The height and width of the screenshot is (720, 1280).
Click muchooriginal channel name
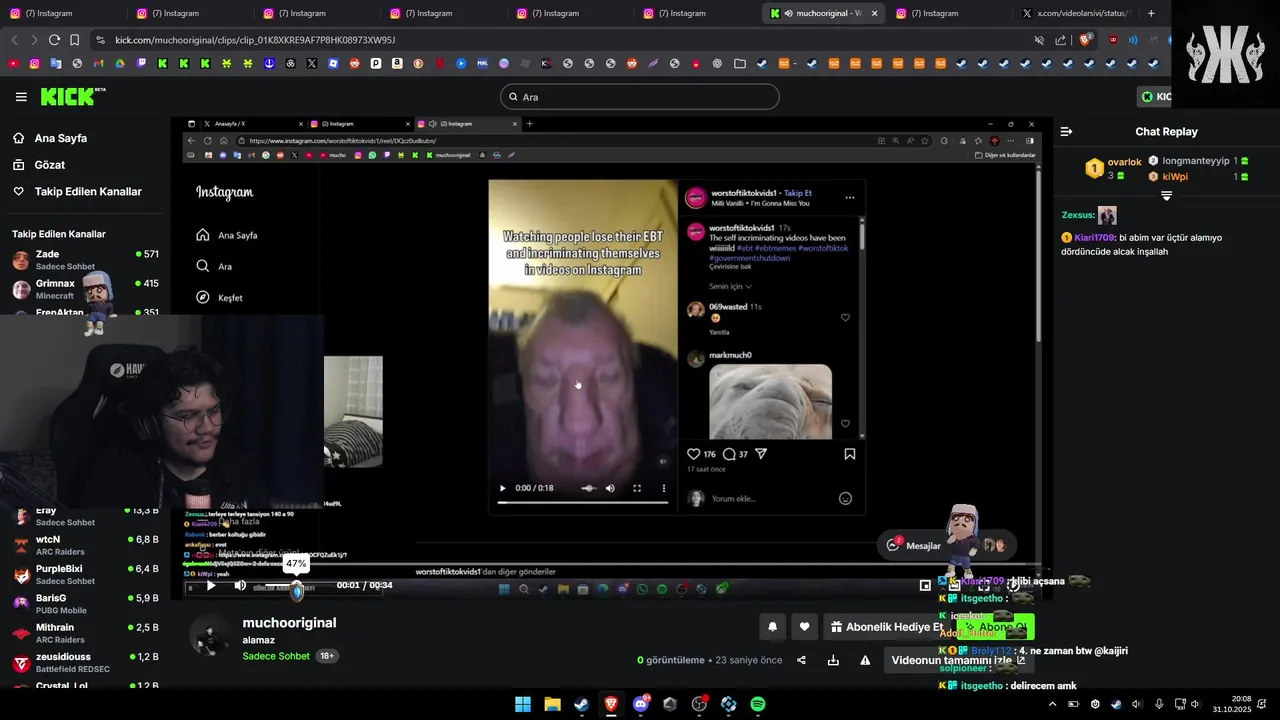289,622
